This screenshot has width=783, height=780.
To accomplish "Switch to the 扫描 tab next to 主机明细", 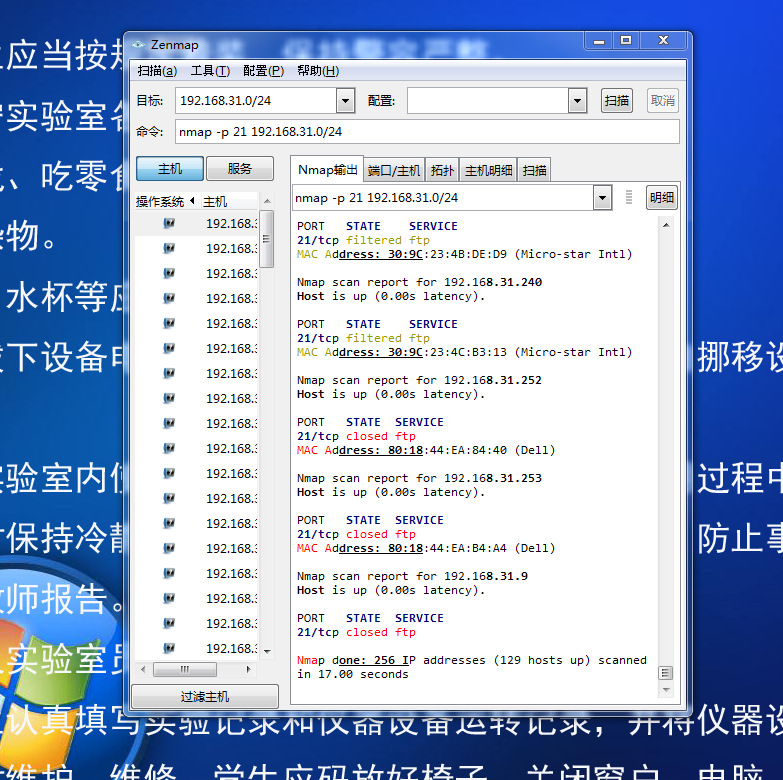I will coord(534,171).
